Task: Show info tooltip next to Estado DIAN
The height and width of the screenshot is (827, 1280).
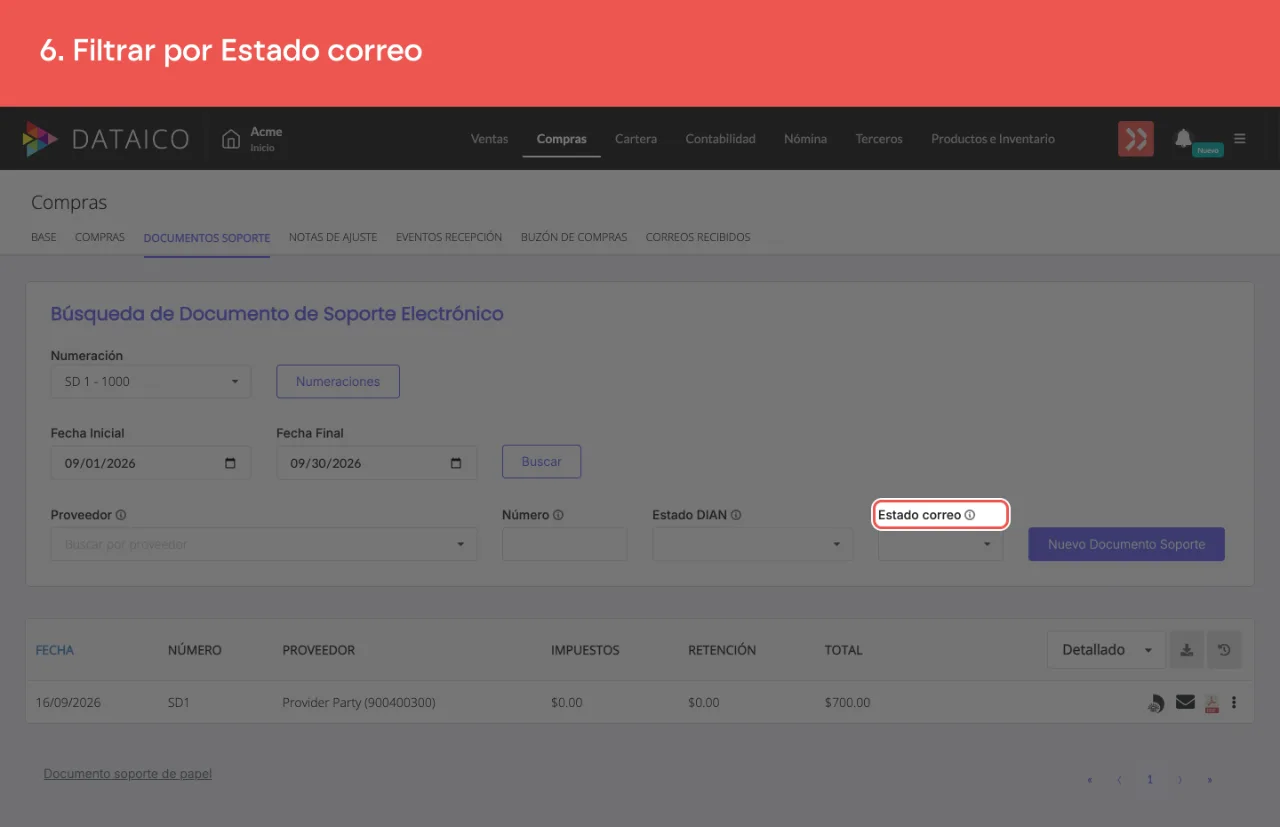Action: point(736,515)
